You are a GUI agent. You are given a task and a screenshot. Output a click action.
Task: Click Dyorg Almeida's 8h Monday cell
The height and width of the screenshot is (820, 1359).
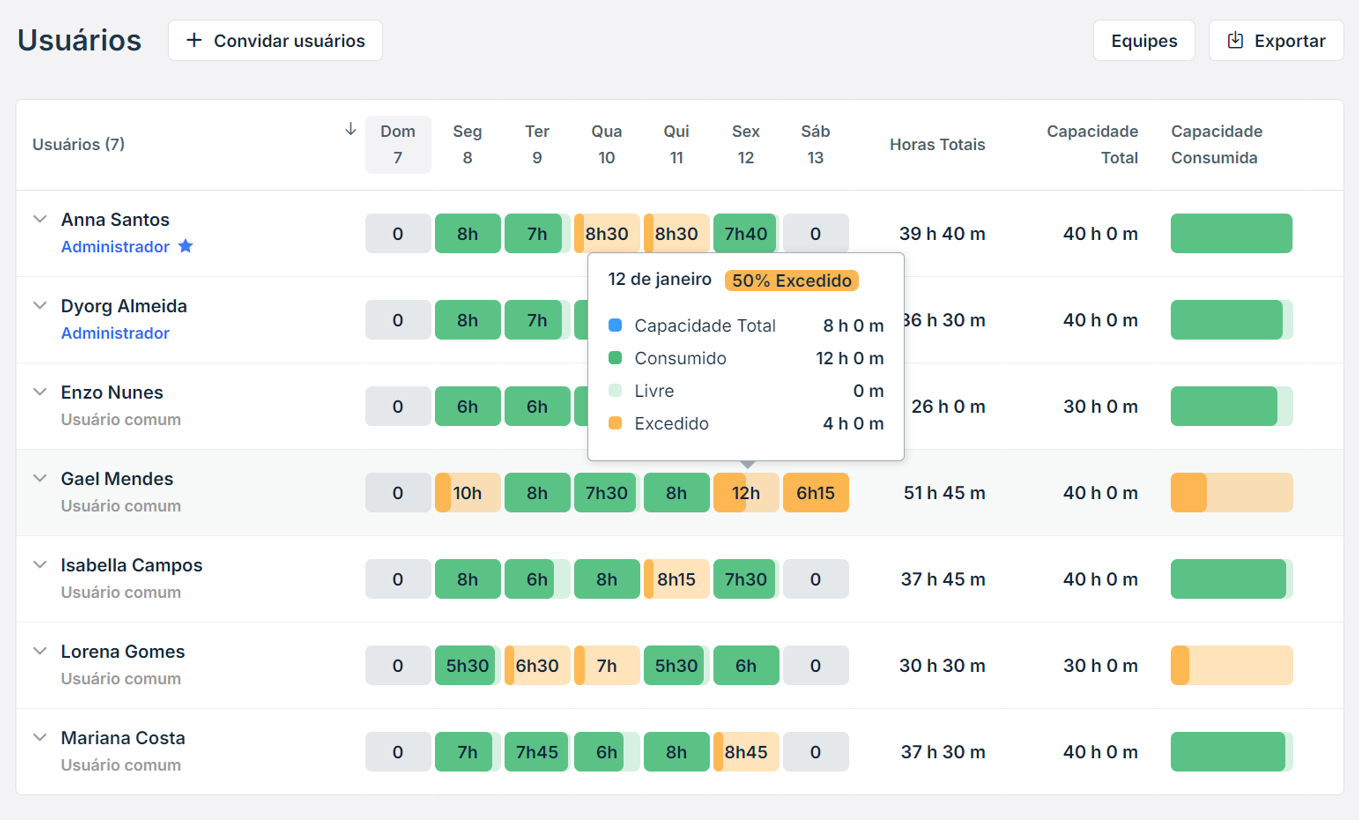pyautogui.click(x=467, y=320)
